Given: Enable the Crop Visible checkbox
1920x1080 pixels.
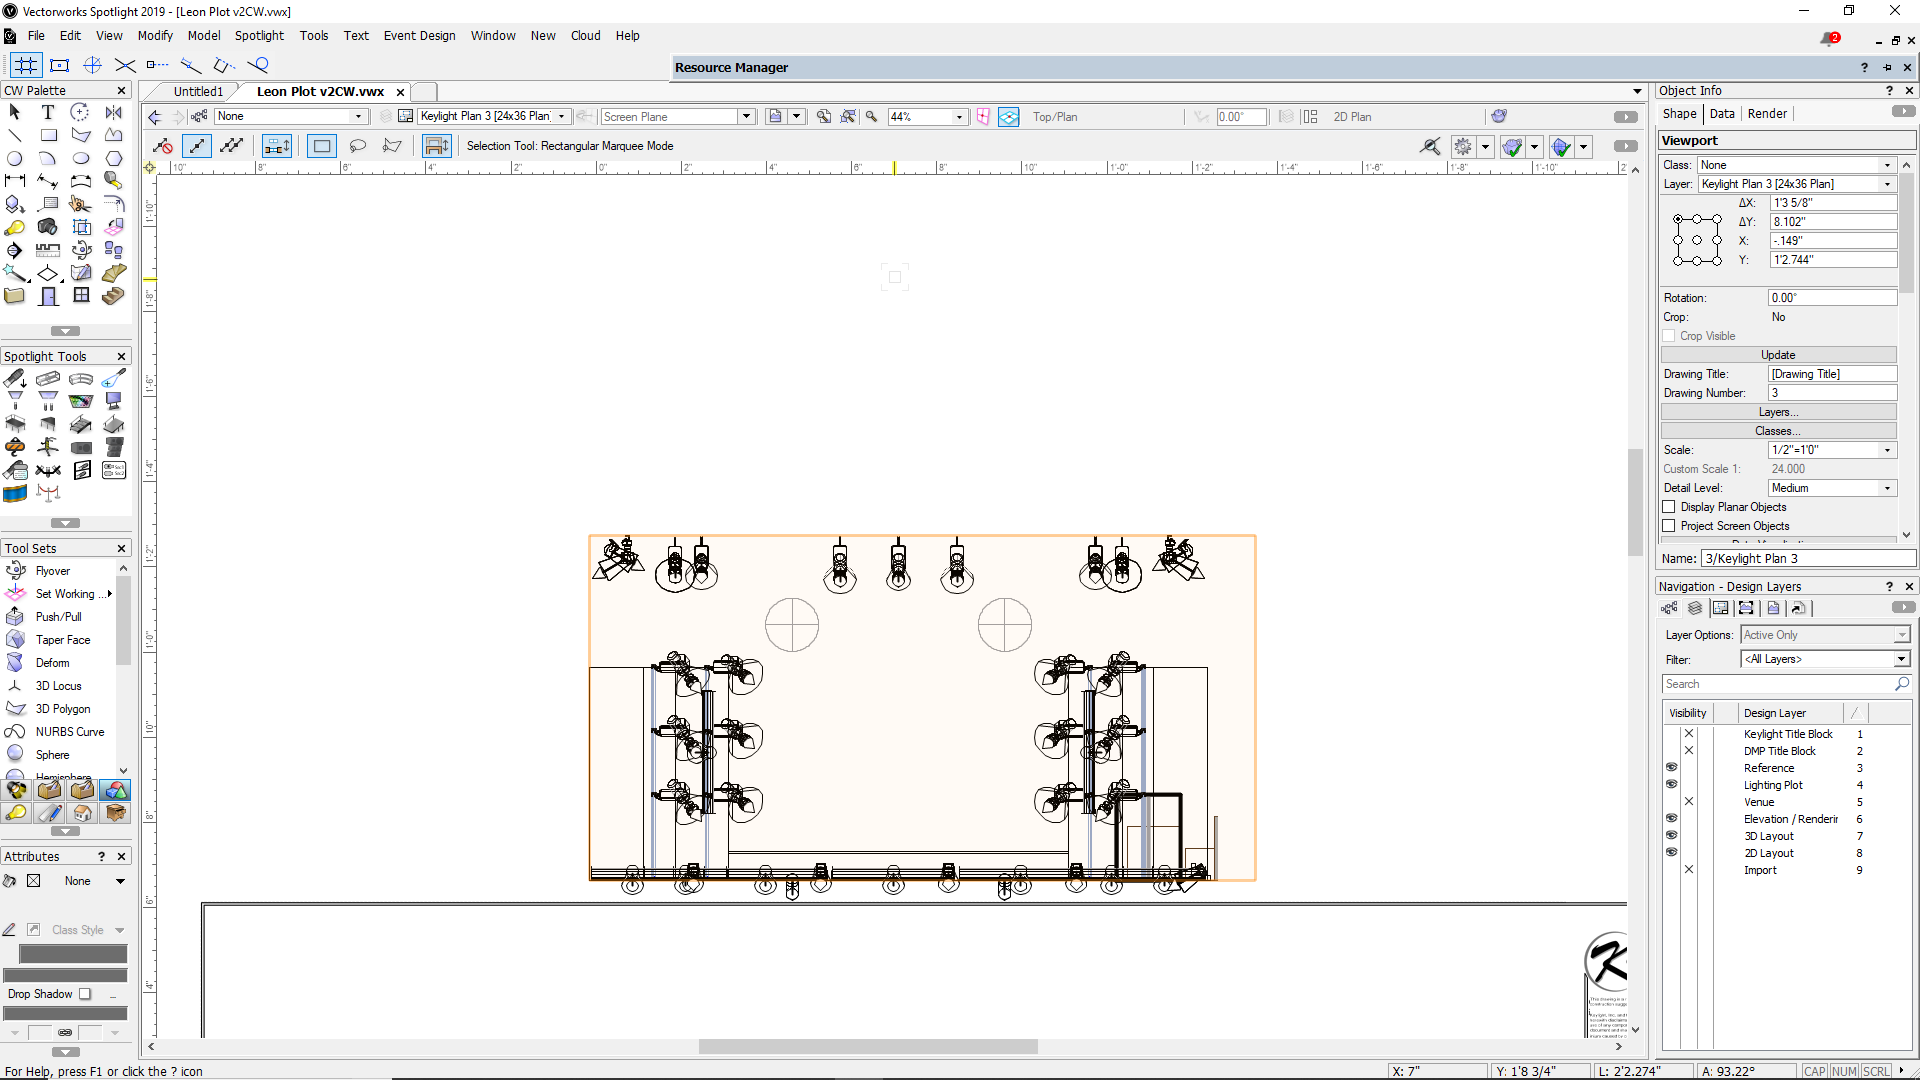Looking at the screenshot, I should [x=1670, y=336].
